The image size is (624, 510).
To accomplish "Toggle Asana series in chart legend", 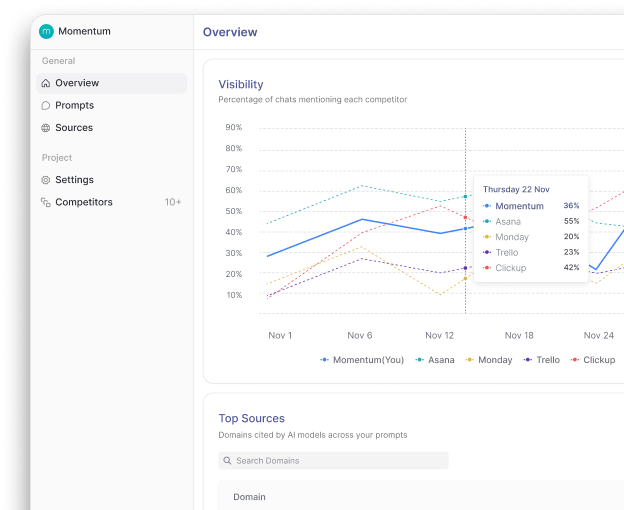I will coord(435,360).
